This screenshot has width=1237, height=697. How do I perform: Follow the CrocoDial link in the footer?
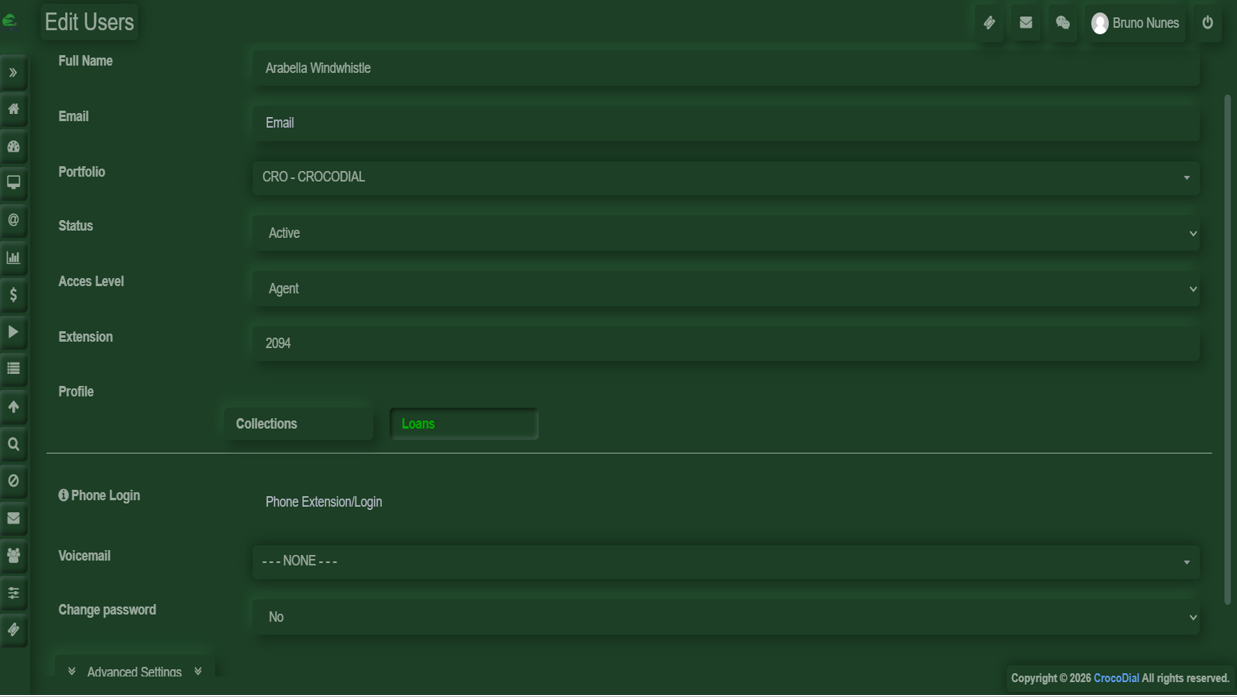[x=1116, y=678]
